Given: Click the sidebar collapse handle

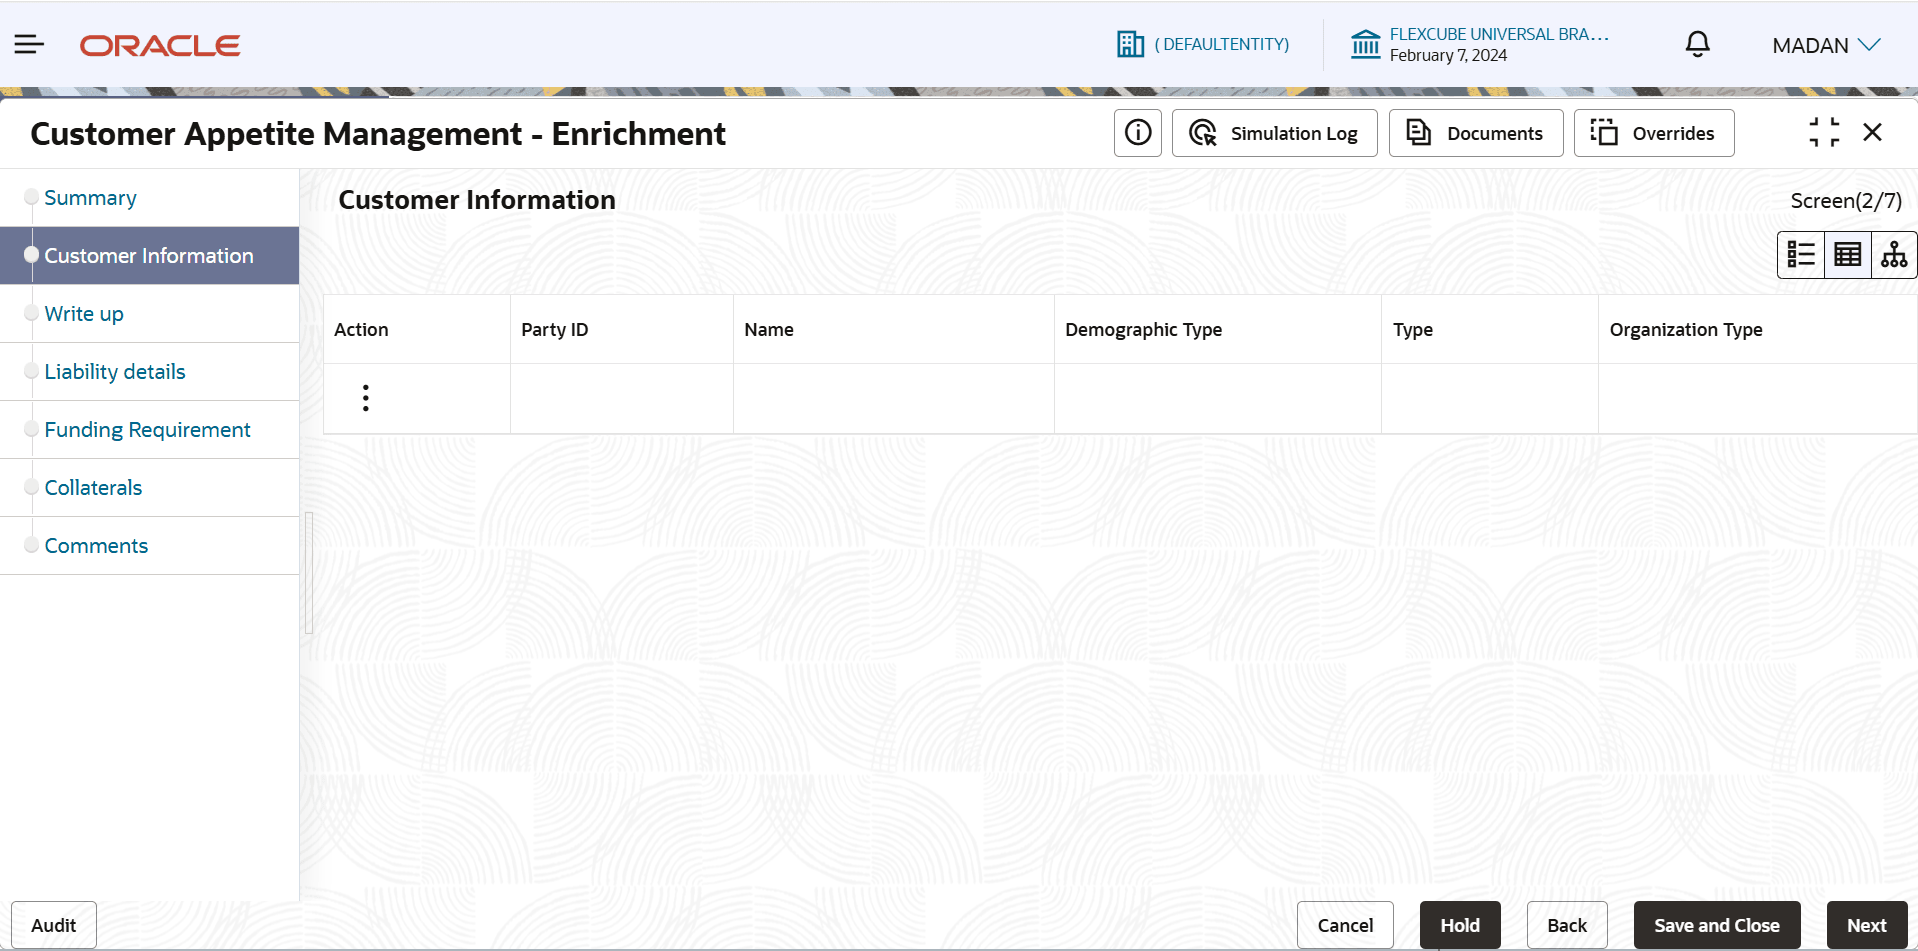Looking at the screenshot, I should [x=309, y=573].
